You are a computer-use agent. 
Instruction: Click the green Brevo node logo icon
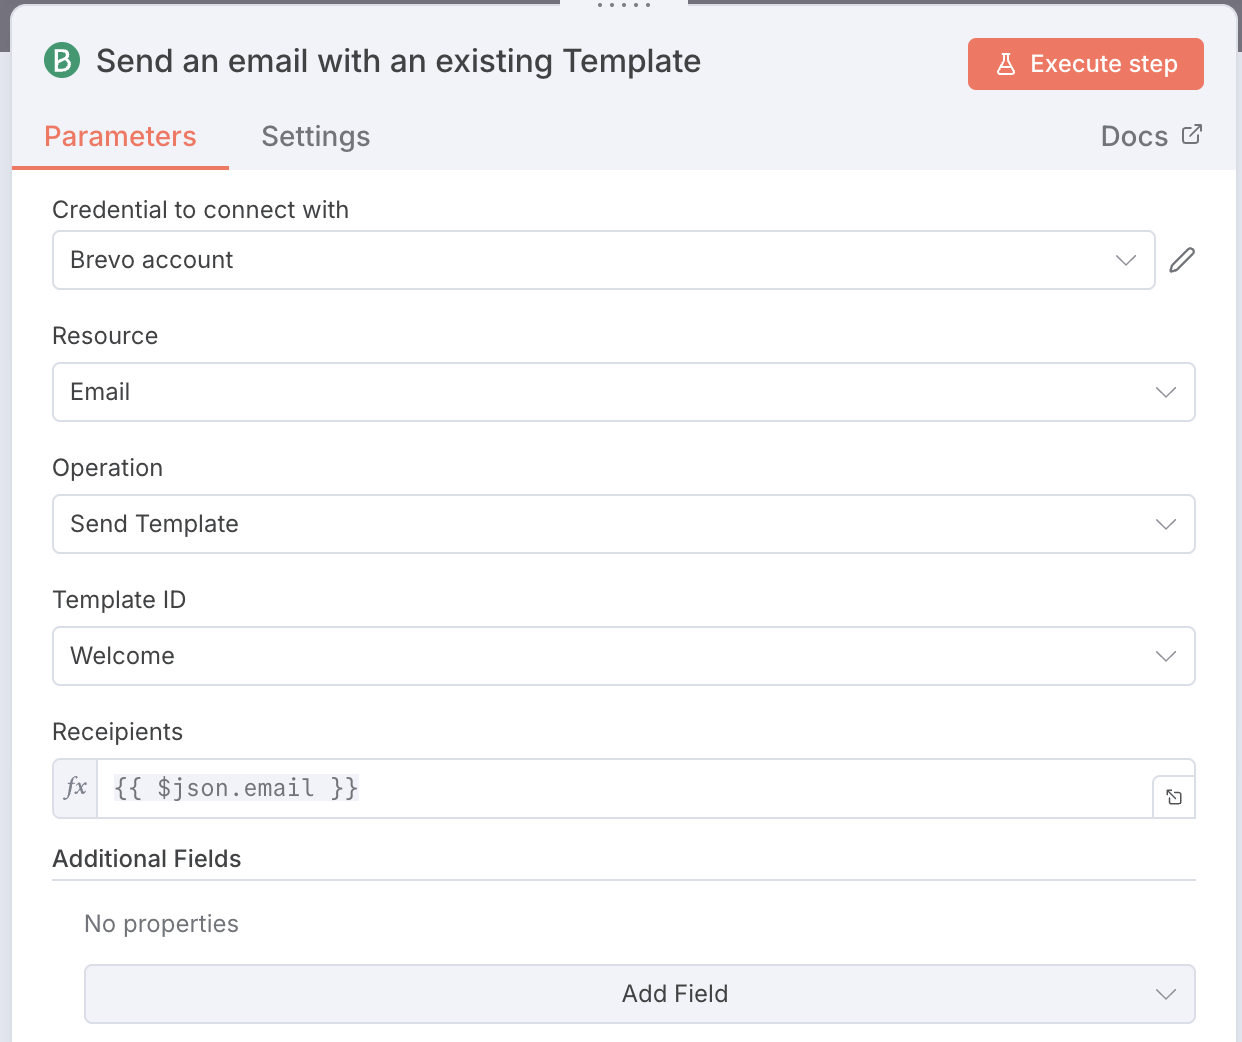point(62,61)
